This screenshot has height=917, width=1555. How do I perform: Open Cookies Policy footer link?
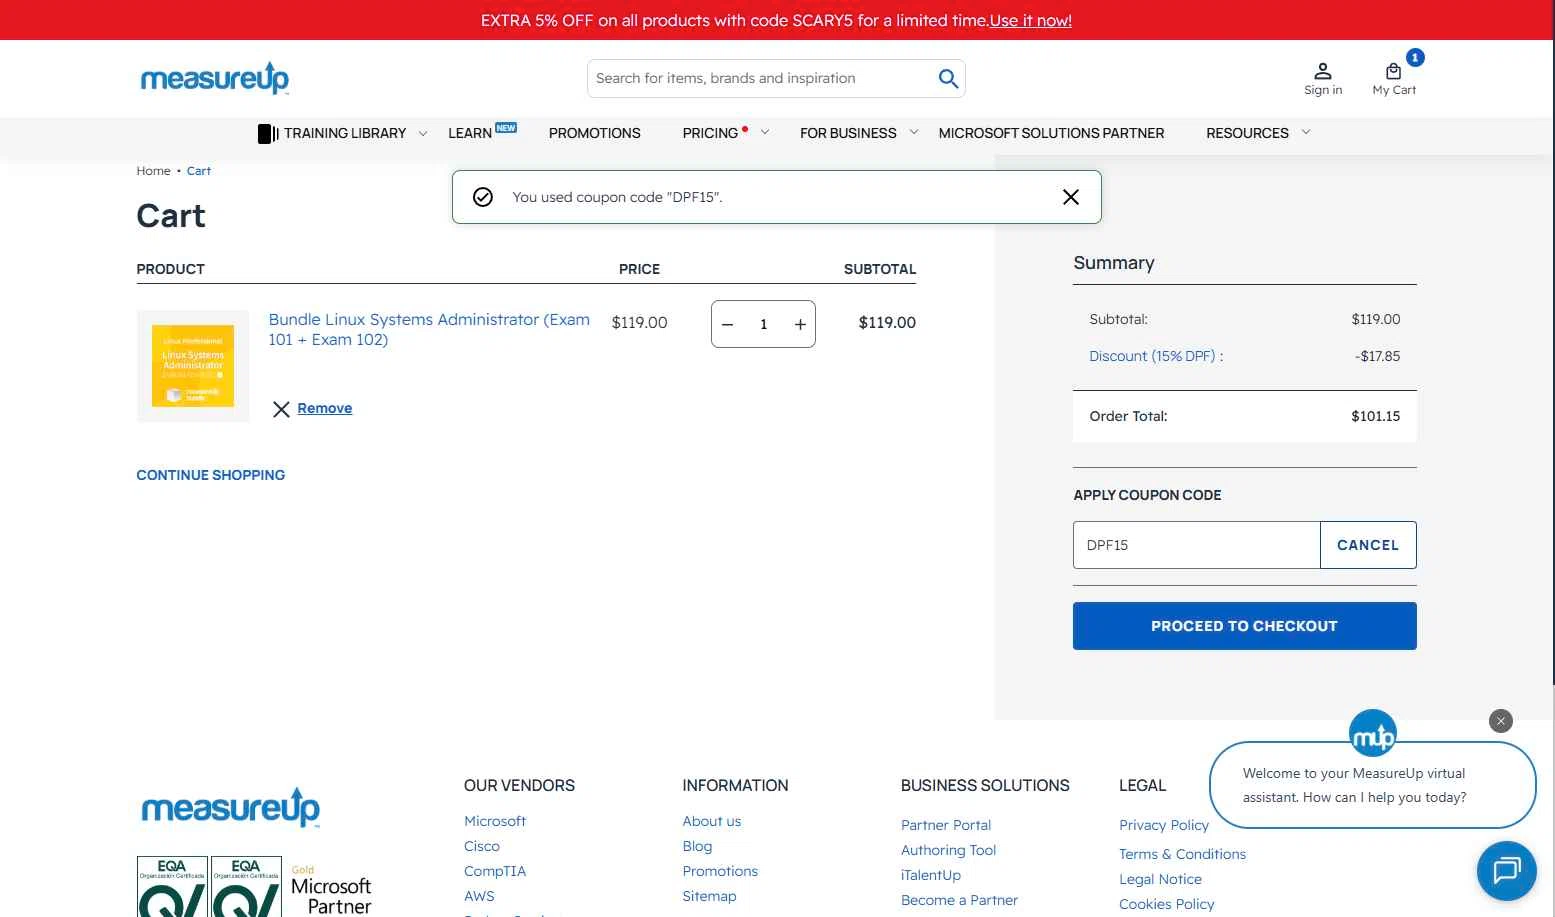pyautogui.click(x=1166, y=904)
